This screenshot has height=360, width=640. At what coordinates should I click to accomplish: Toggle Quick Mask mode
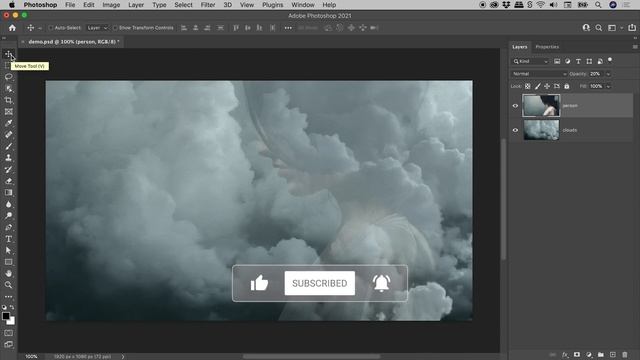[8, 333]
